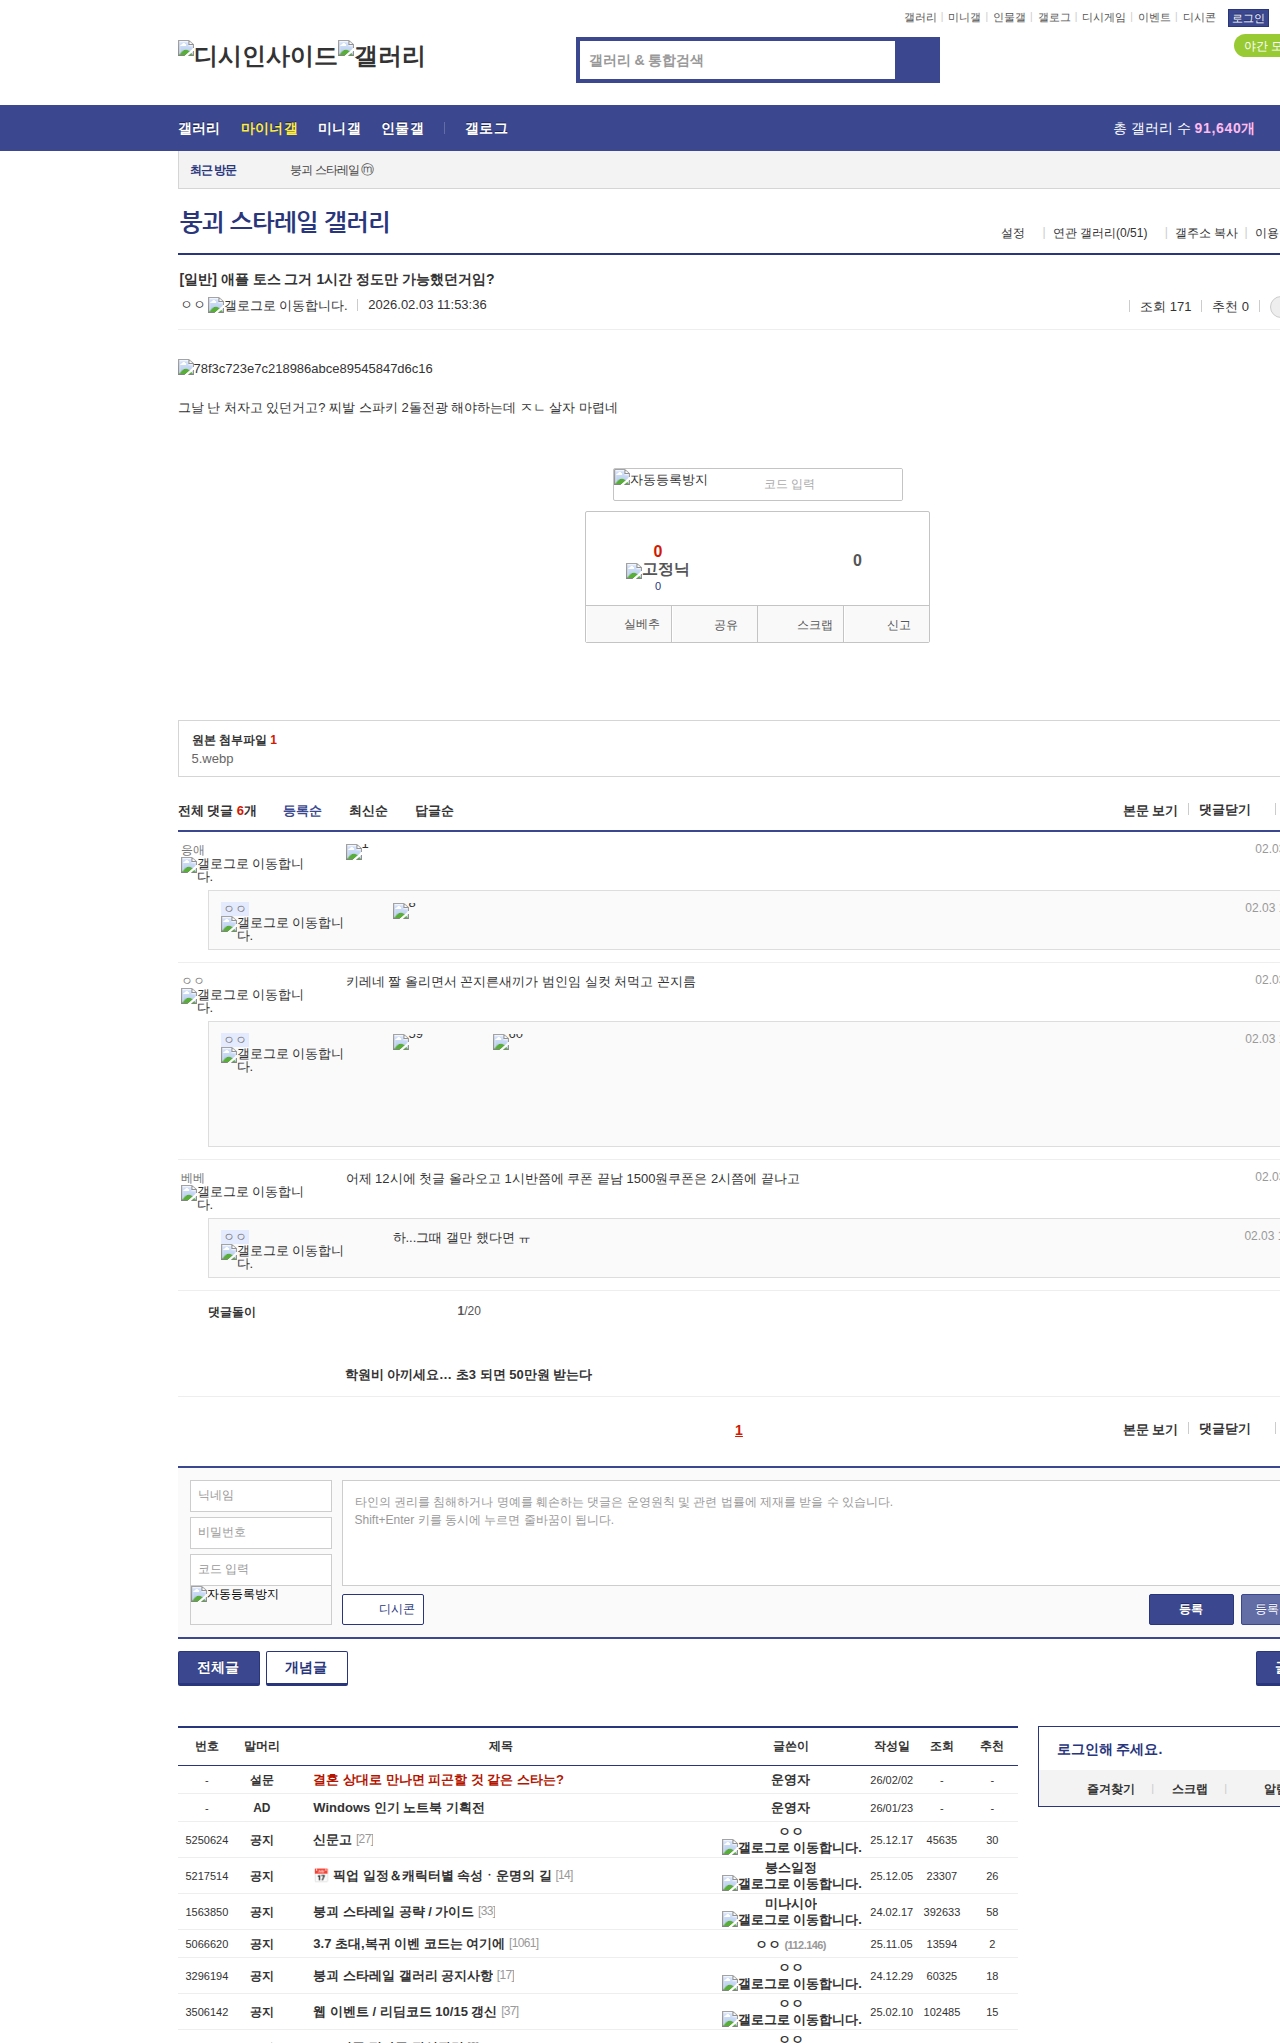
Task: Collapse comments with 댓글닫기
Action: (1224, 810)
